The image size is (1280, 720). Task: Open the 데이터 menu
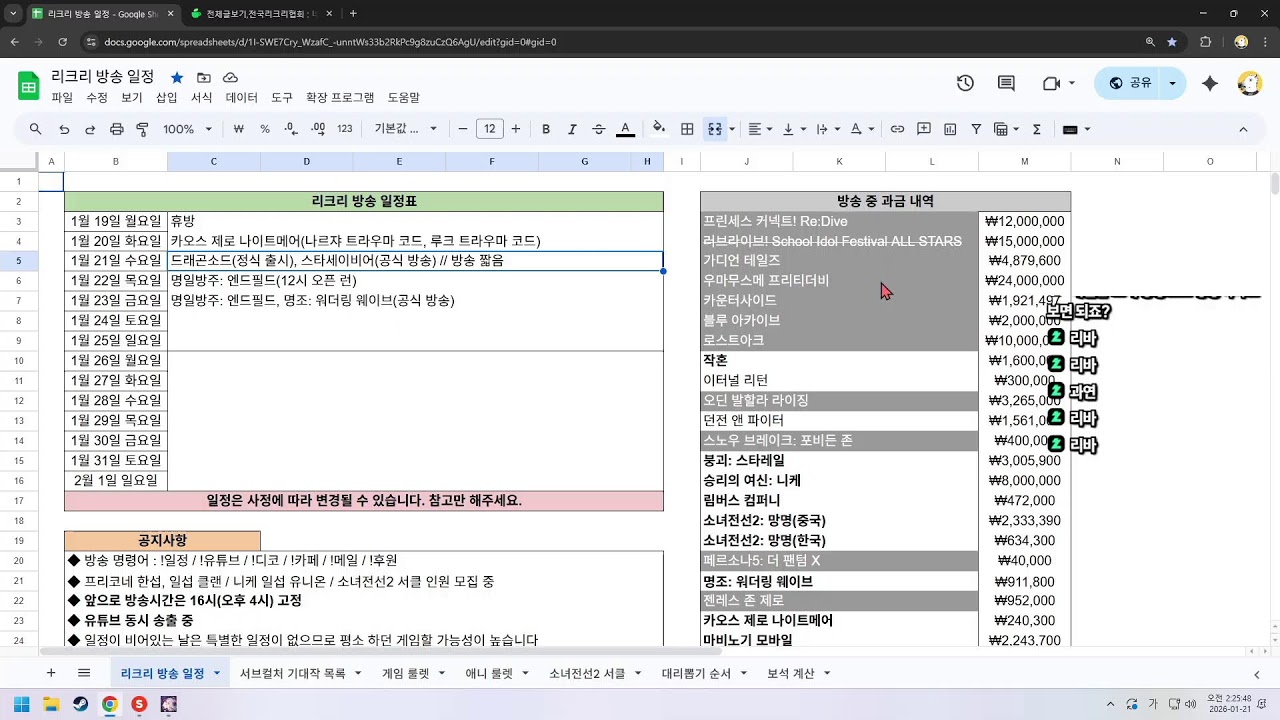click(241, 98)
